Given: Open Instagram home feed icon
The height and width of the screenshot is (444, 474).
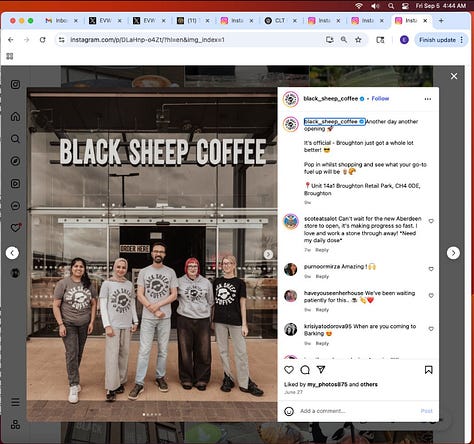Looking at the screenshot, I should tap(15, 117).
